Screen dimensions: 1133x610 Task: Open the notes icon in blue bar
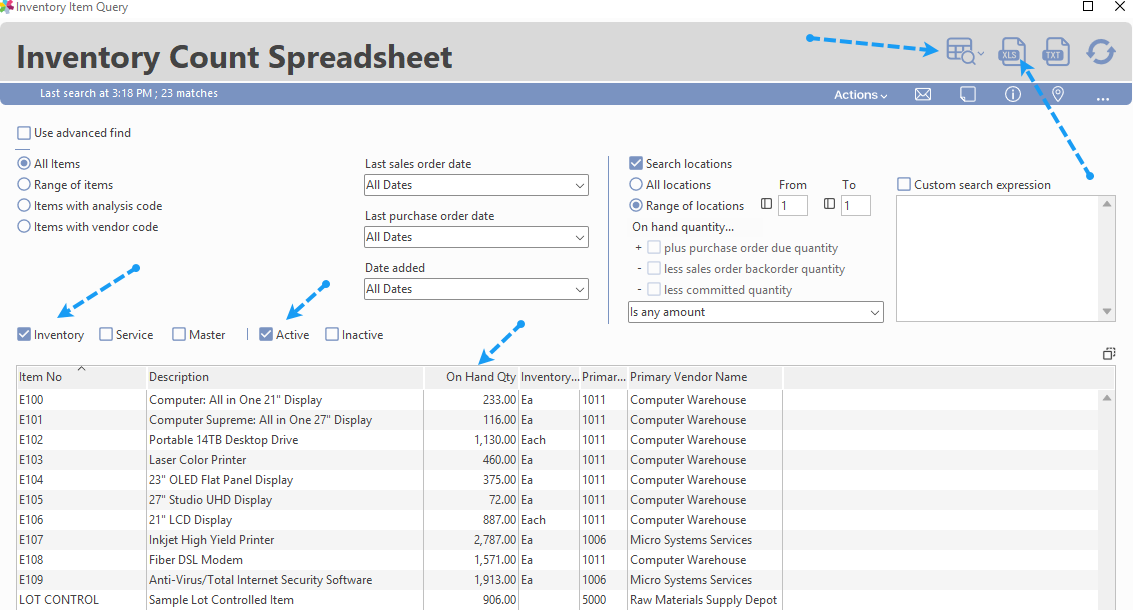[968, 95]
